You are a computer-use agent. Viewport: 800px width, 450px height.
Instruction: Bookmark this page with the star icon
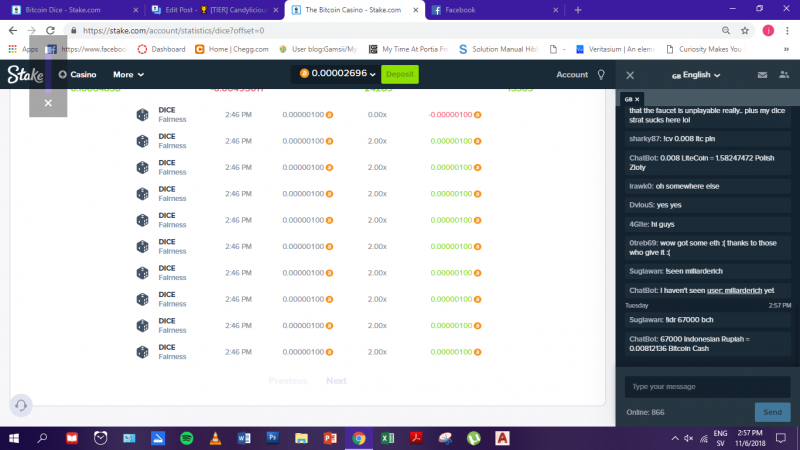pyautogui.click(x=745, y=31)
